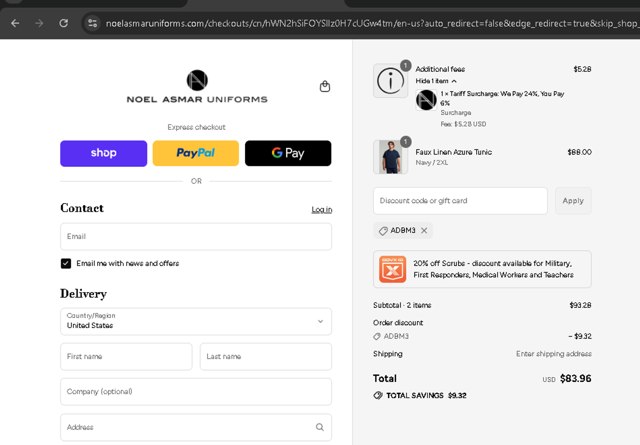Choose Google Pay express checkout

[x=288, y=153]
